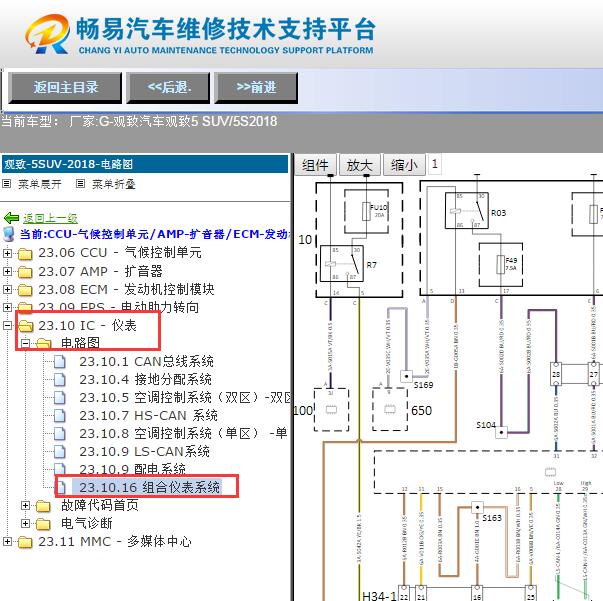Go back with the <<后退 button
Screen dimensions: 603x601
168,88
